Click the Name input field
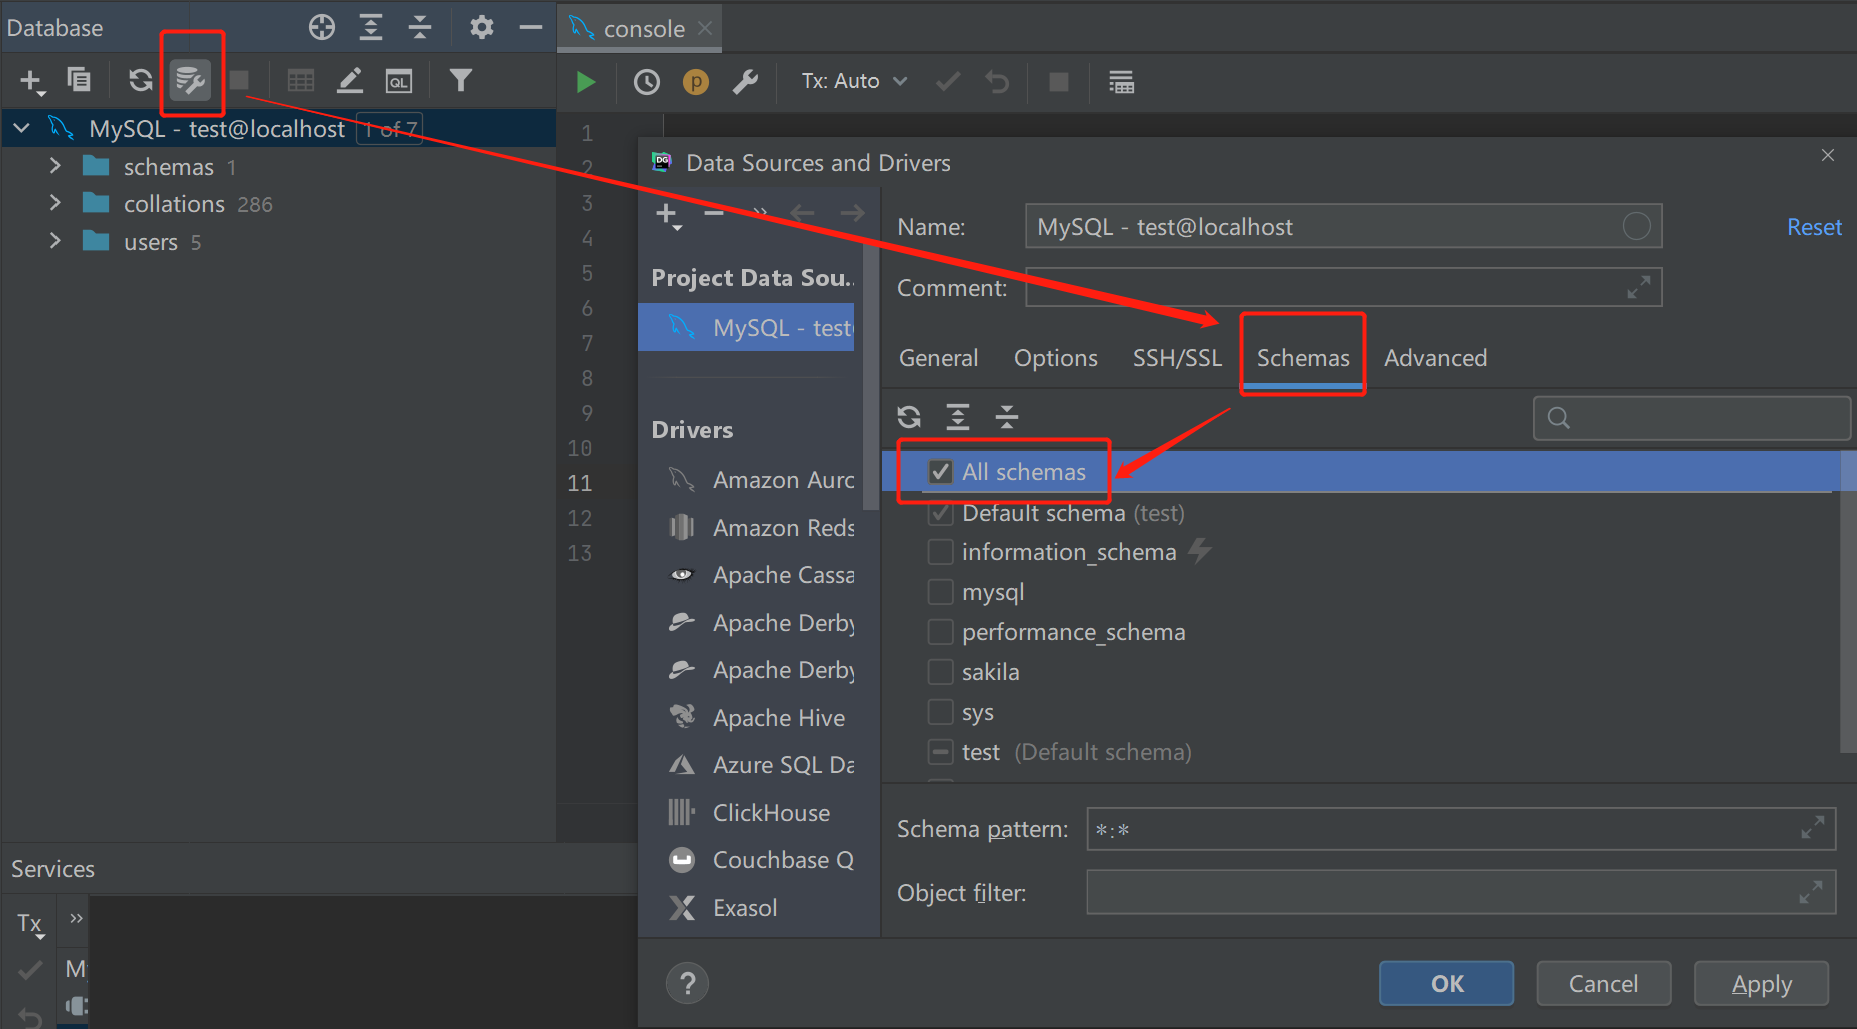 pyautogui.click(x=1343, y=227)
